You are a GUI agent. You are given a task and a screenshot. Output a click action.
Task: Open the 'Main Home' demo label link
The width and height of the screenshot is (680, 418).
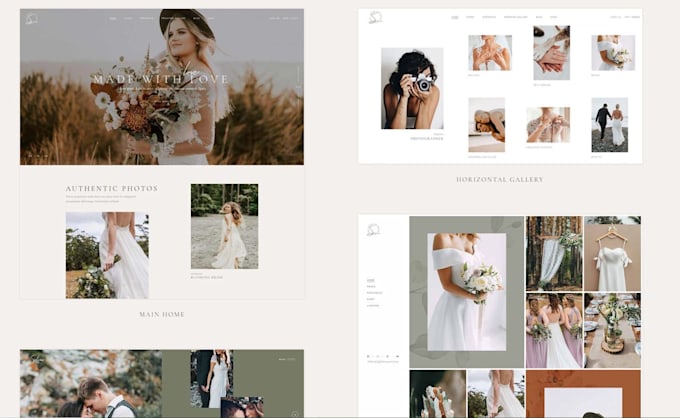pyautogui.click(x=162, y=314)
